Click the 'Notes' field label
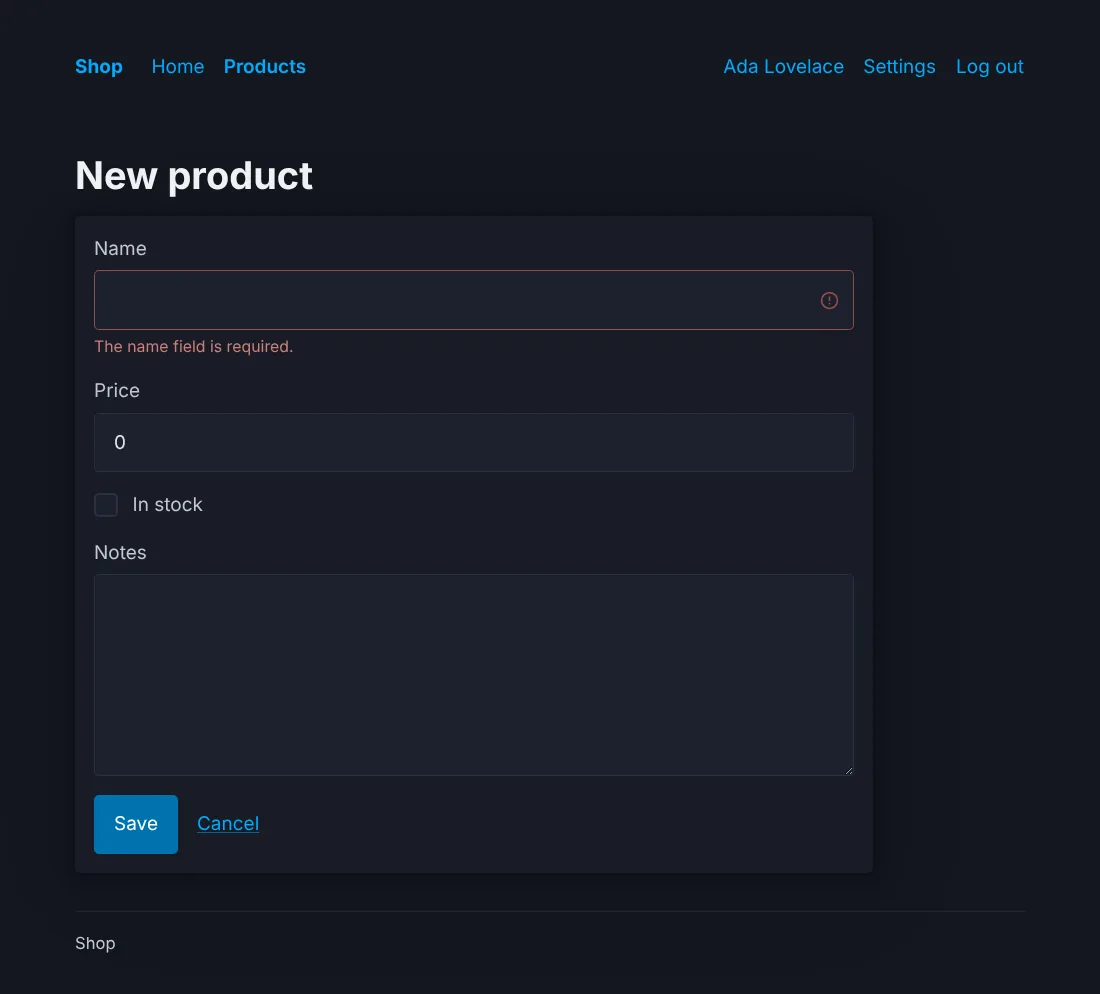Screen dimensions: 1100x994 click(x=120, y=553)
